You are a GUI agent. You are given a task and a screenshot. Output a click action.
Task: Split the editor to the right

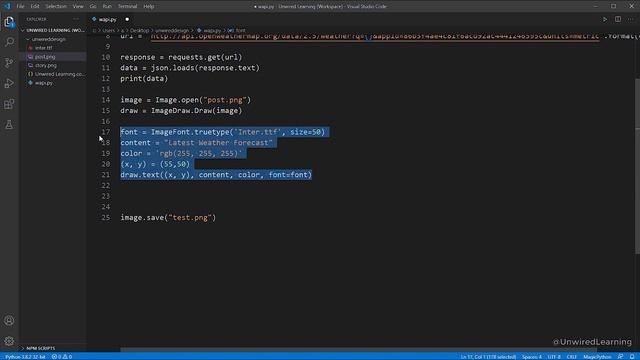pos(618,19)
